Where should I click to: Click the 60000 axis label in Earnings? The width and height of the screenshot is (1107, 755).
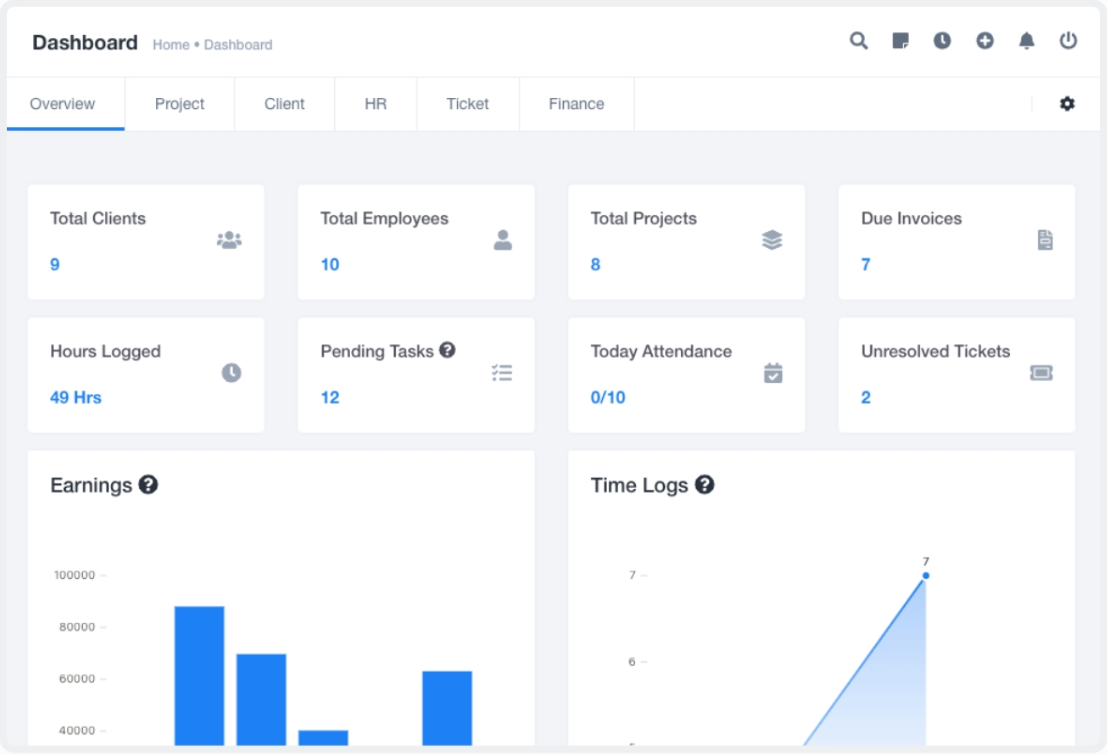pos(77,678)
